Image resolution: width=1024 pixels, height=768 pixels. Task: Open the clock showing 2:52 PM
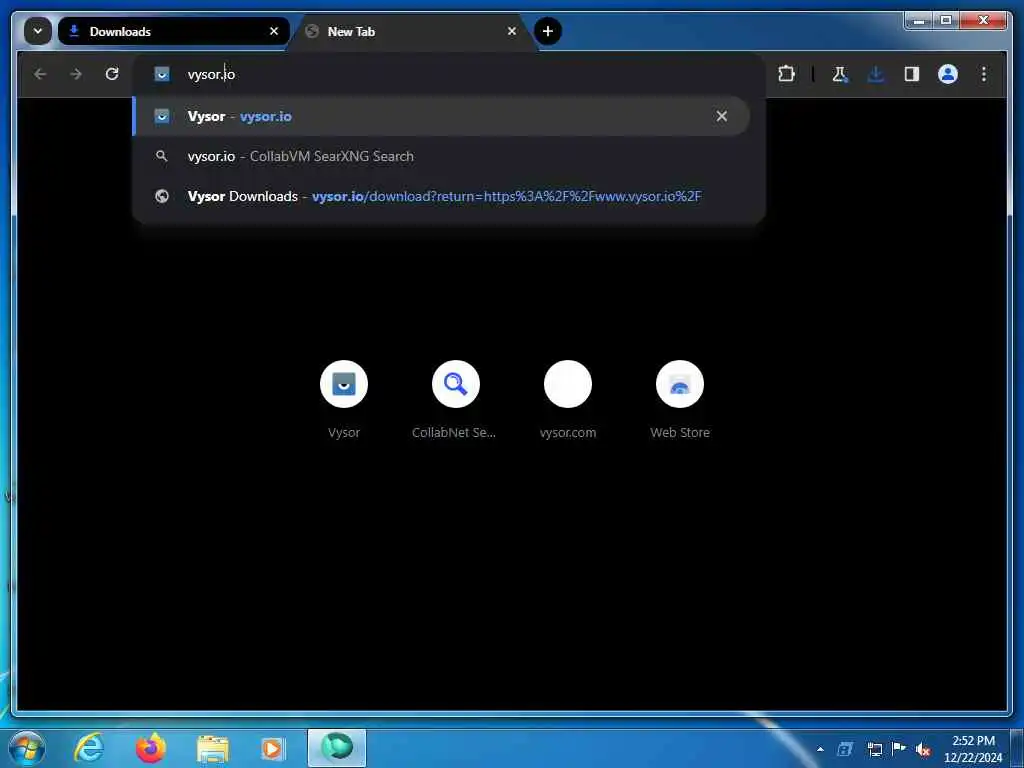(x=973, y=749)
